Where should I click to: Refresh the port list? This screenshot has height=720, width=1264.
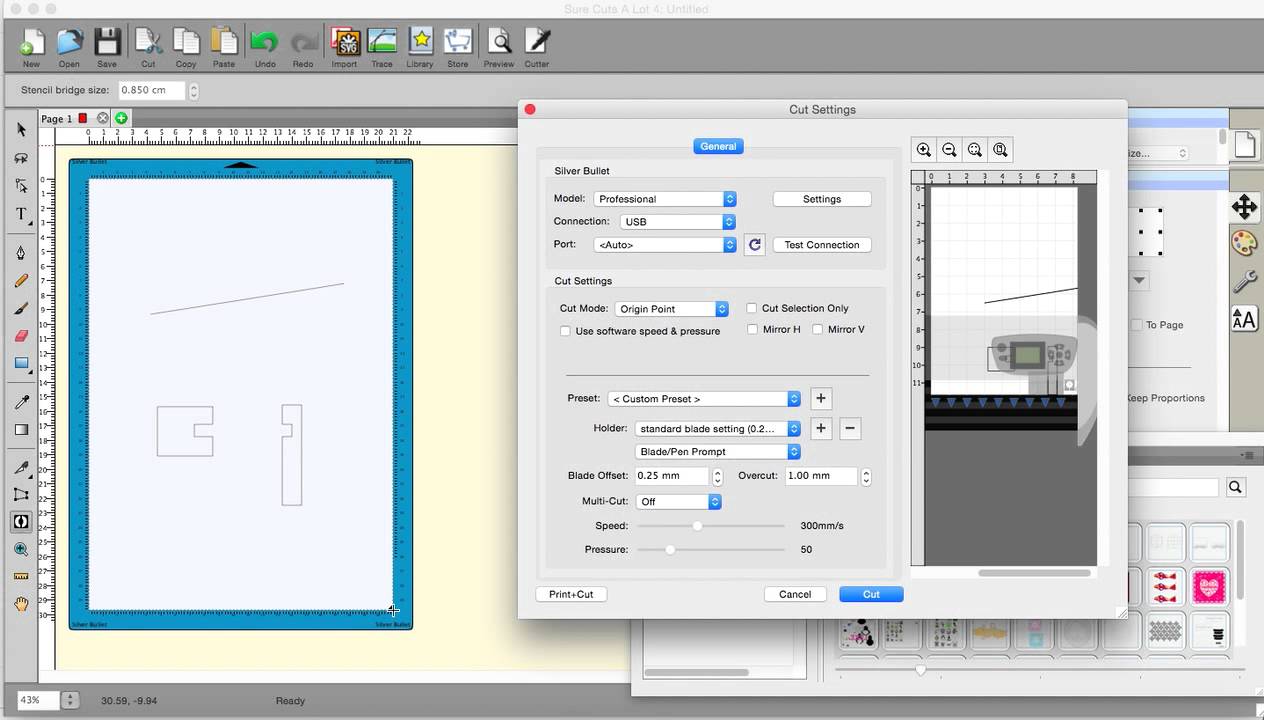tap(754, 244)
